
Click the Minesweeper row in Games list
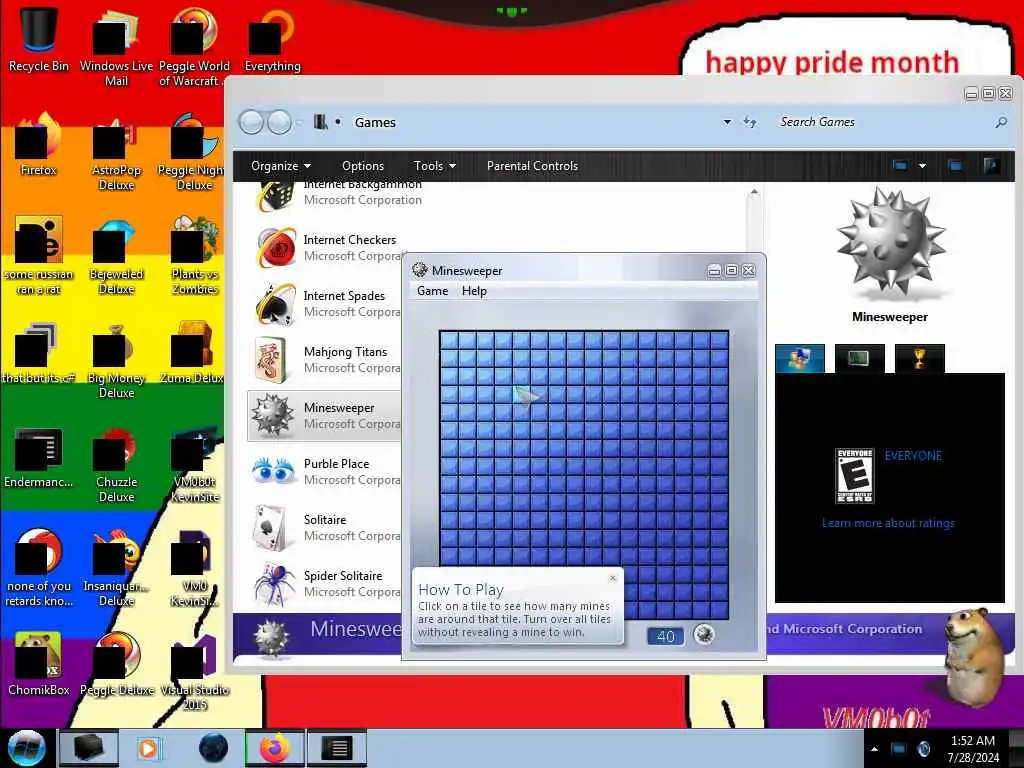325,415
